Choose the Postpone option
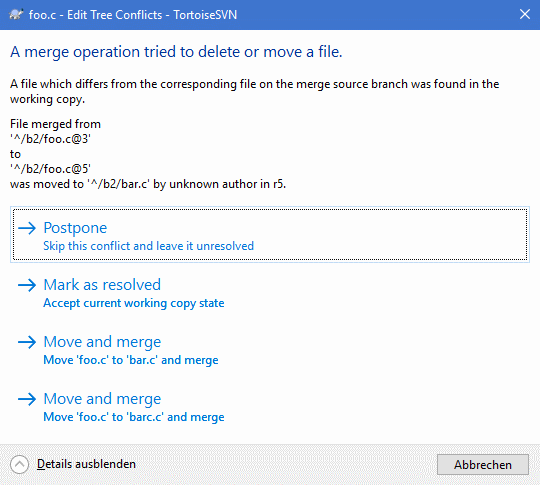540x485 pixels. [x=270, y=235]
